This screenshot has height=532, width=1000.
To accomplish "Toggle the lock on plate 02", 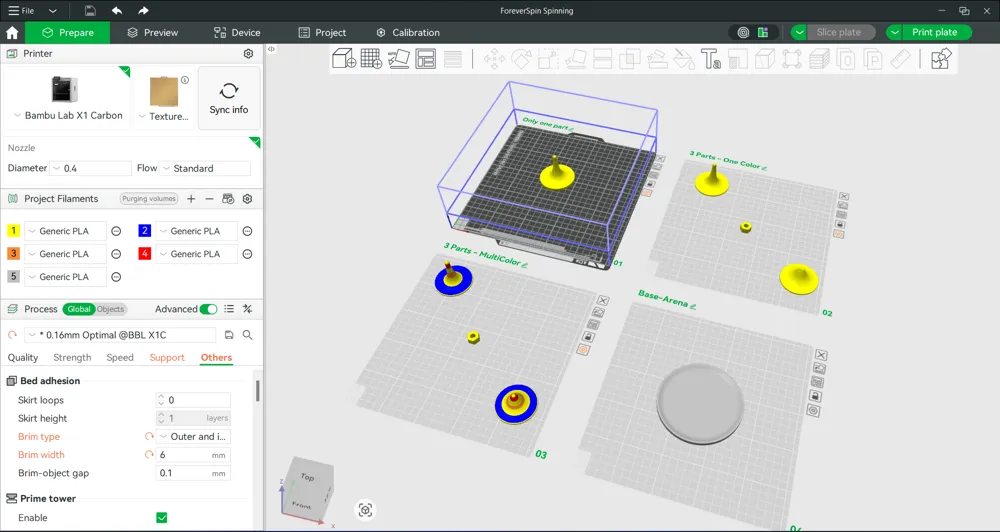I will click(840, 224).
